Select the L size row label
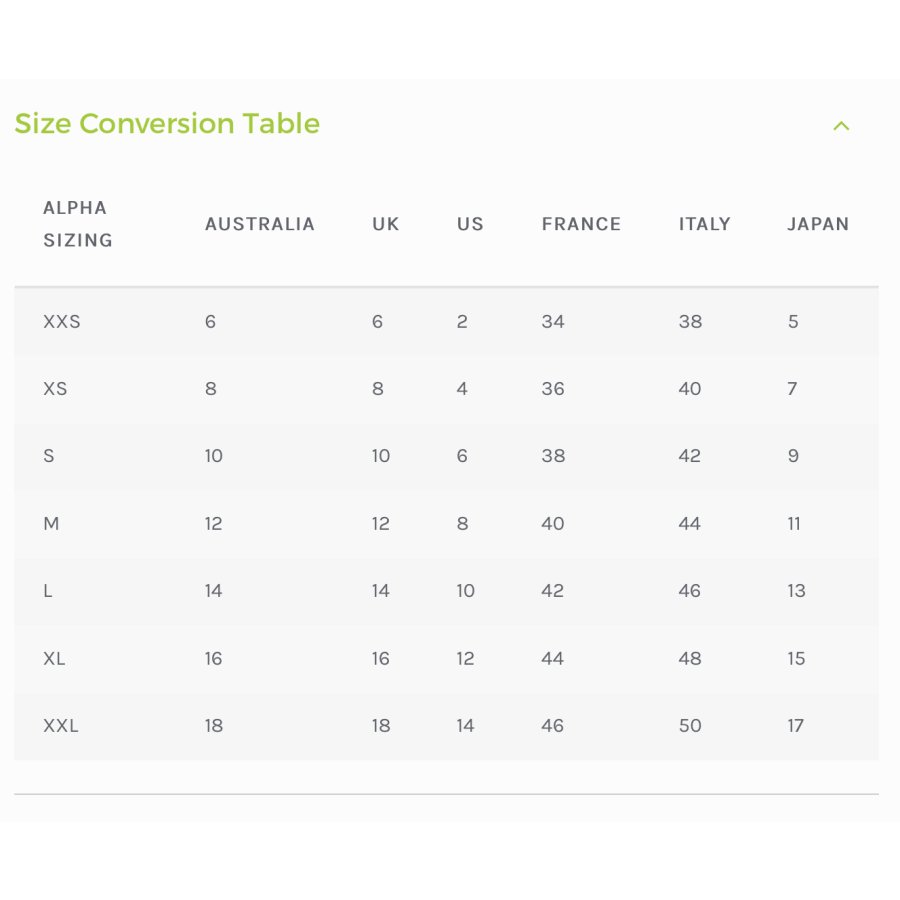 [48, 591]
